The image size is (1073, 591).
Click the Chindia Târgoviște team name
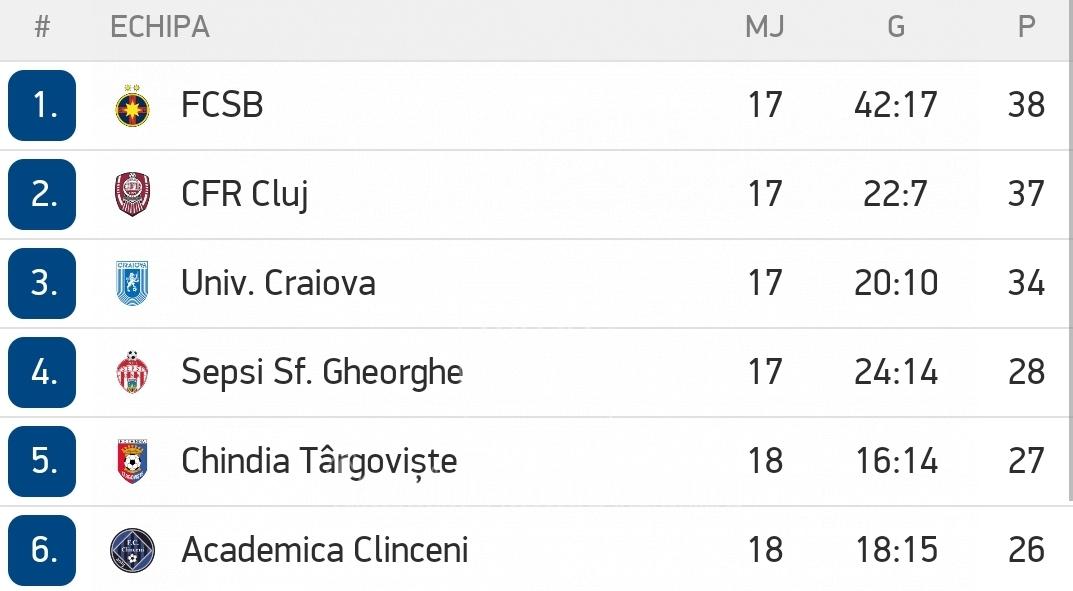[319, 461]
